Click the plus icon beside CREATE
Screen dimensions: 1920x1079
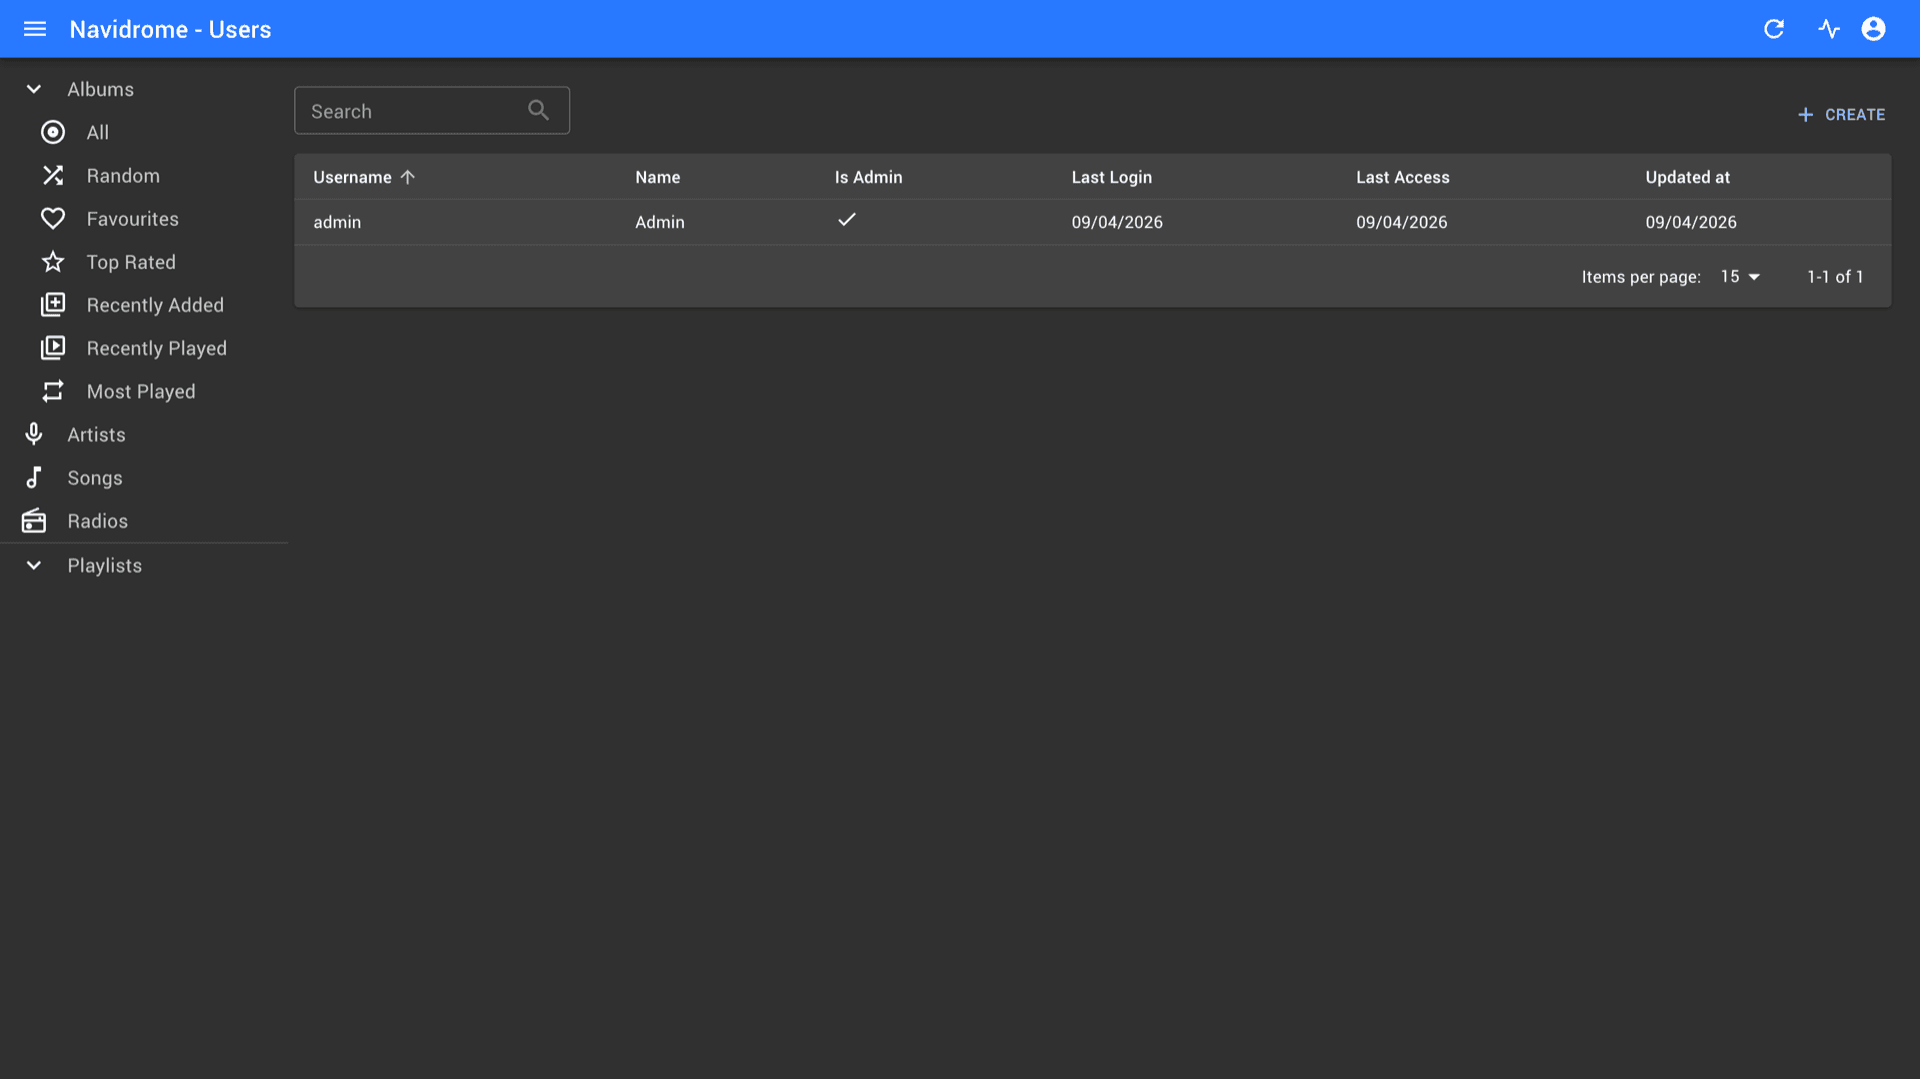point(1805,115)
